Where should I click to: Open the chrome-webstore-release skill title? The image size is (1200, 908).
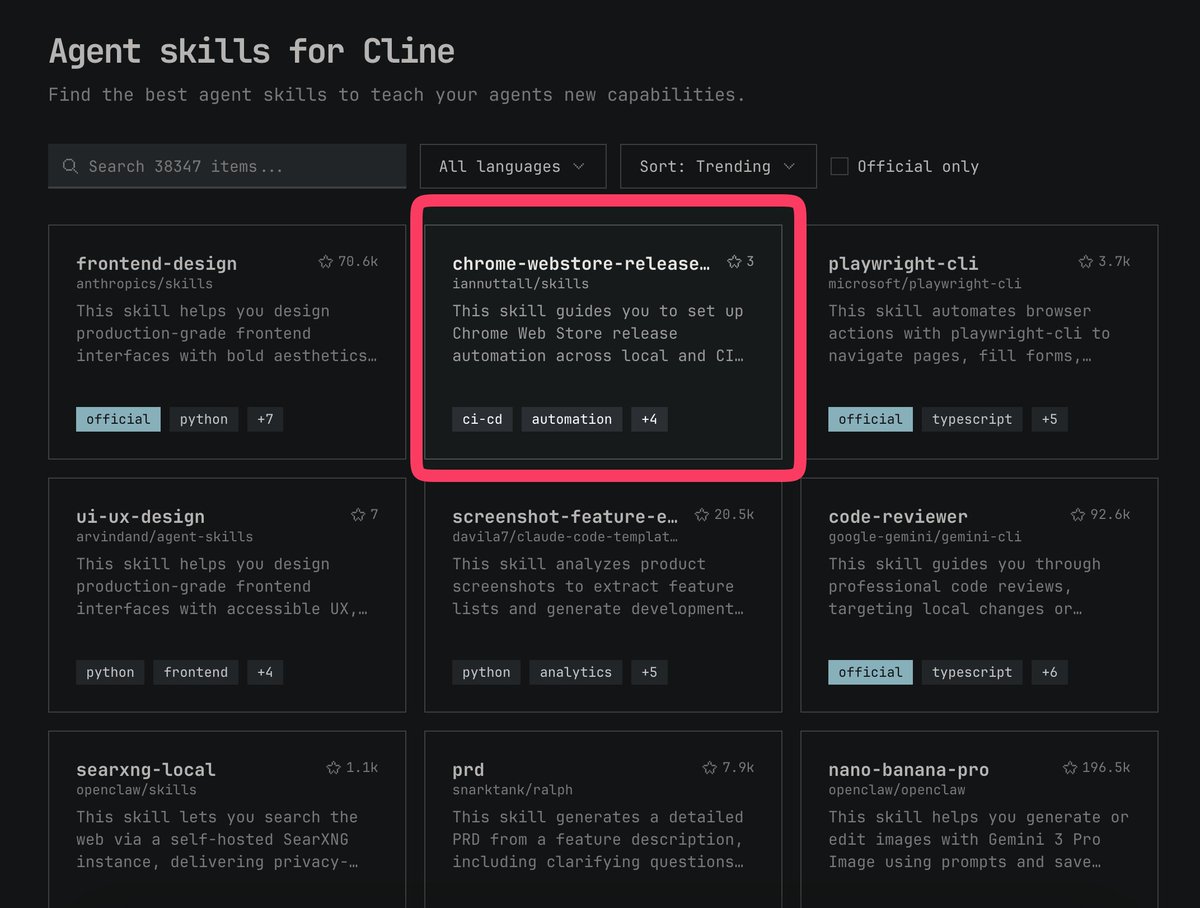(x=582, y=264)
